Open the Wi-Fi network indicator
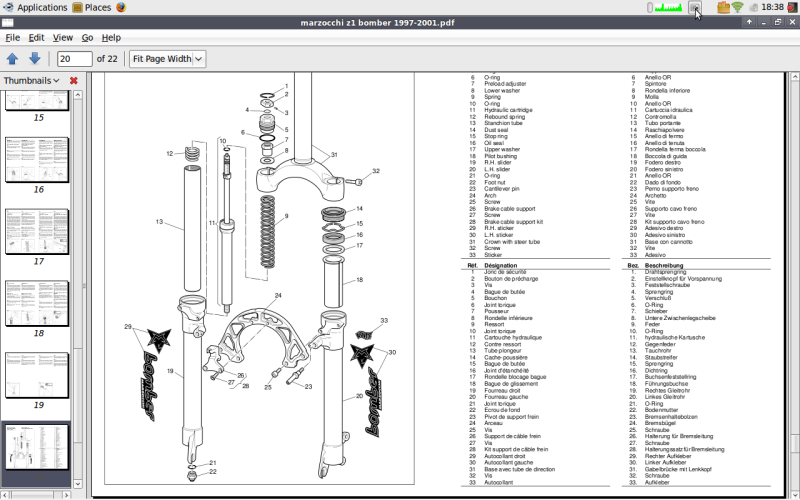 pyautogui.click(x=737, y=7)
